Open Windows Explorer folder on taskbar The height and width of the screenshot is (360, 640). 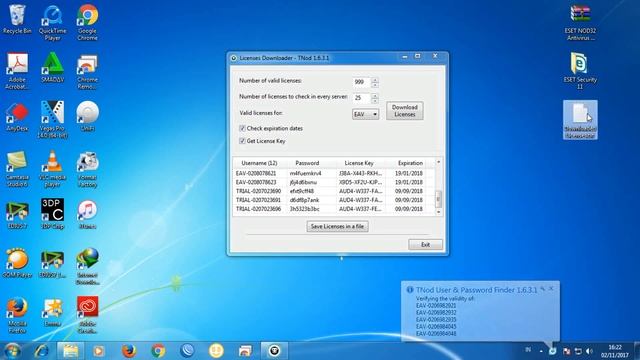(70, 351)
